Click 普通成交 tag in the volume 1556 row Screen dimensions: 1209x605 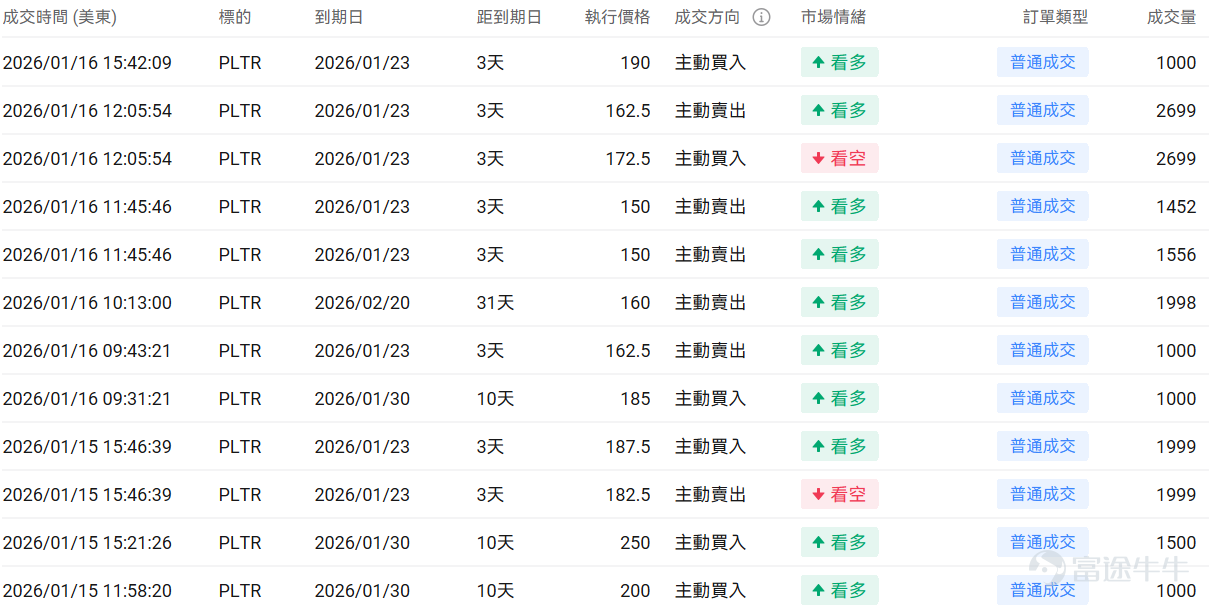coord(1043,255)
